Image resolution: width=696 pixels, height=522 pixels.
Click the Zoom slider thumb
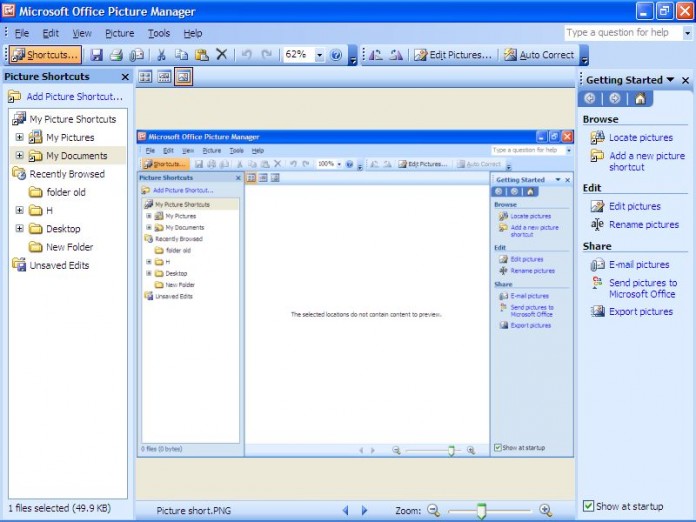[481, 510]
